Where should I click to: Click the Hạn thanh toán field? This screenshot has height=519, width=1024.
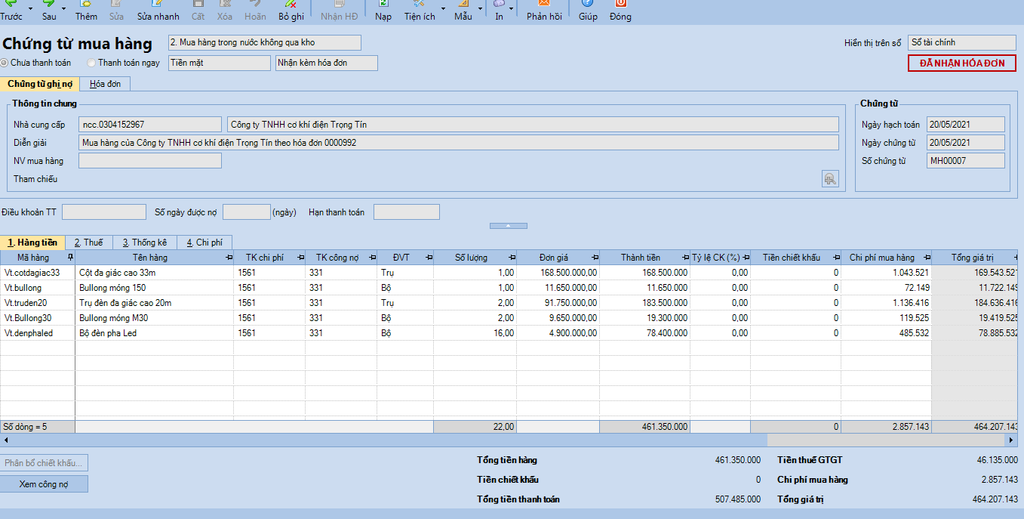point(406,212)
